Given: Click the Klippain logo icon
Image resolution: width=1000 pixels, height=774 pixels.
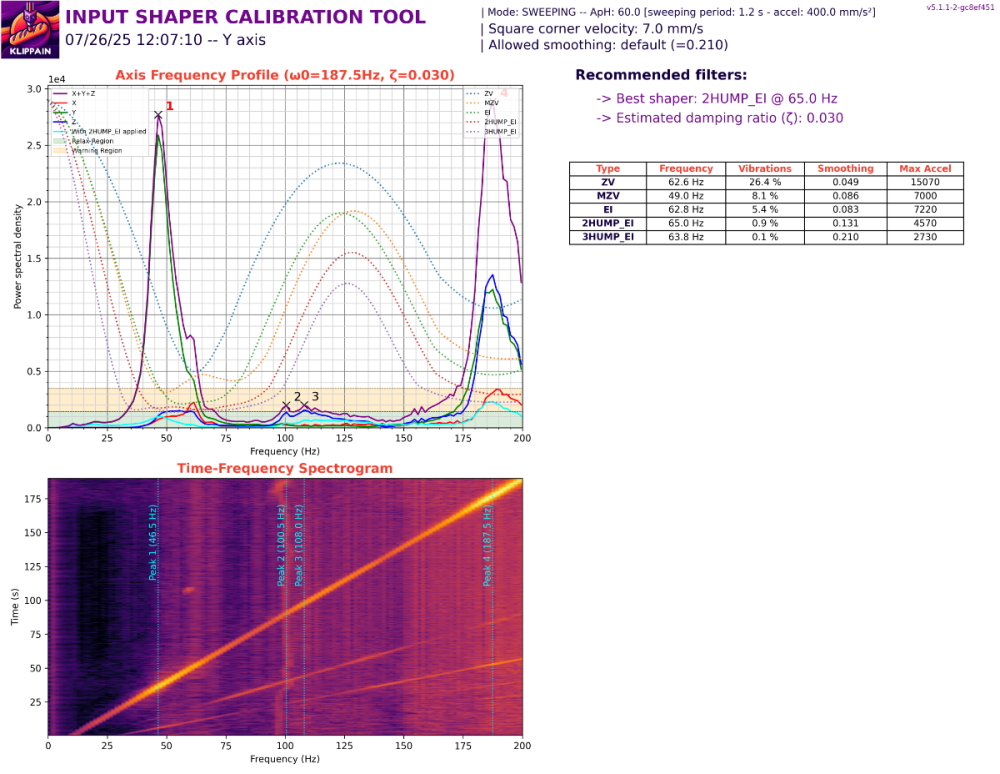Looking at the screenshot, I should pyautogui.click(x=30, y=29).
